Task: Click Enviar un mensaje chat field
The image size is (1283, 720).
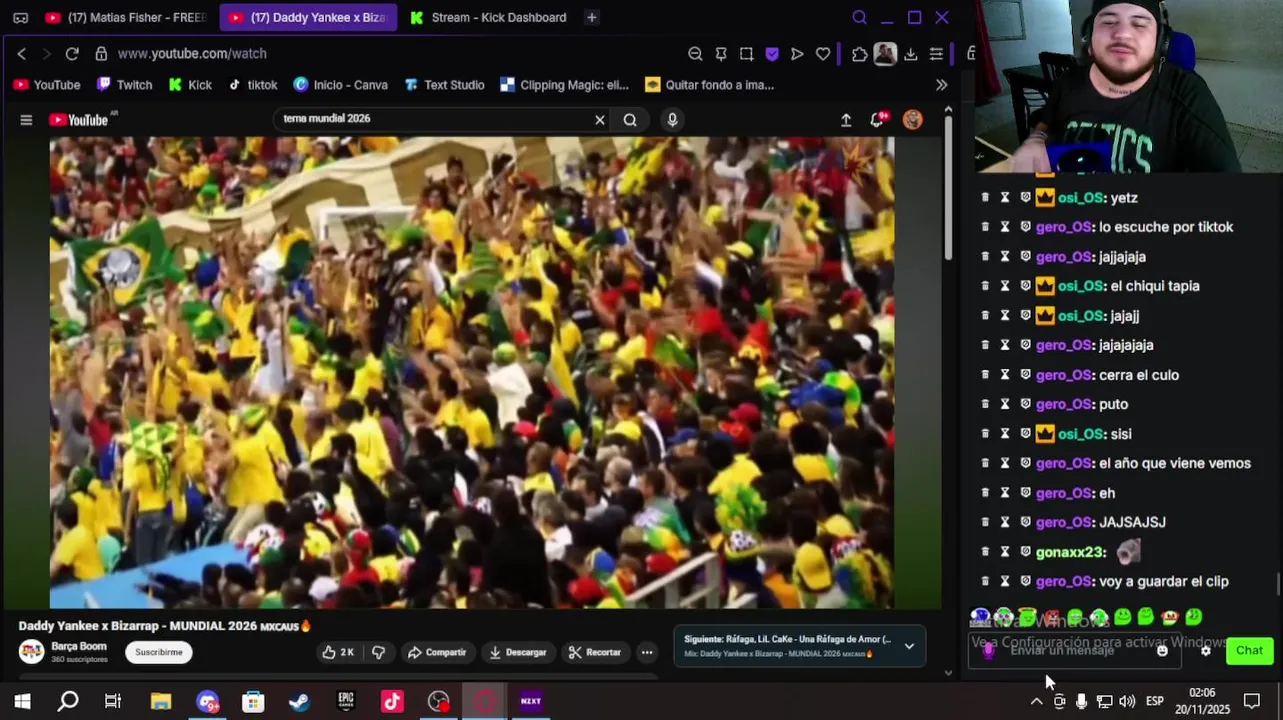Action: click(x=1075, y=650)
